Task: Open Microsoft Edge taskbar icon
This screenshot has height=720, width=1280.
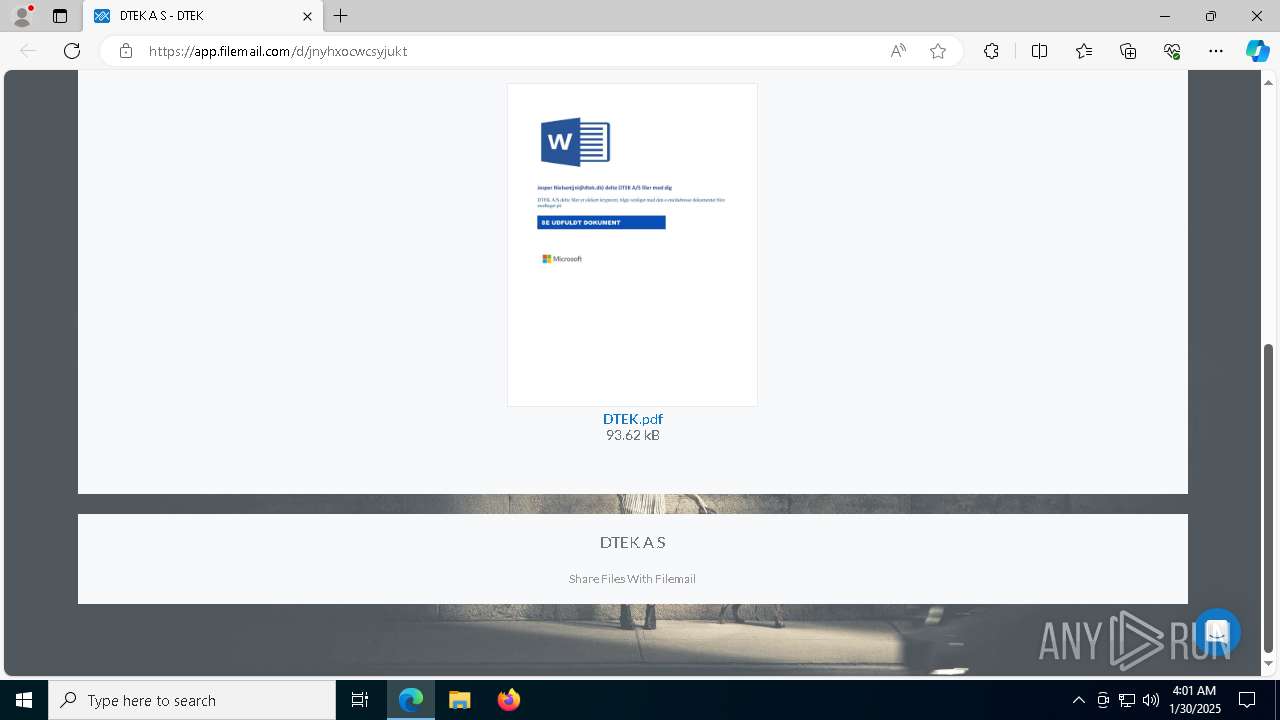Action: coord(411,700)
